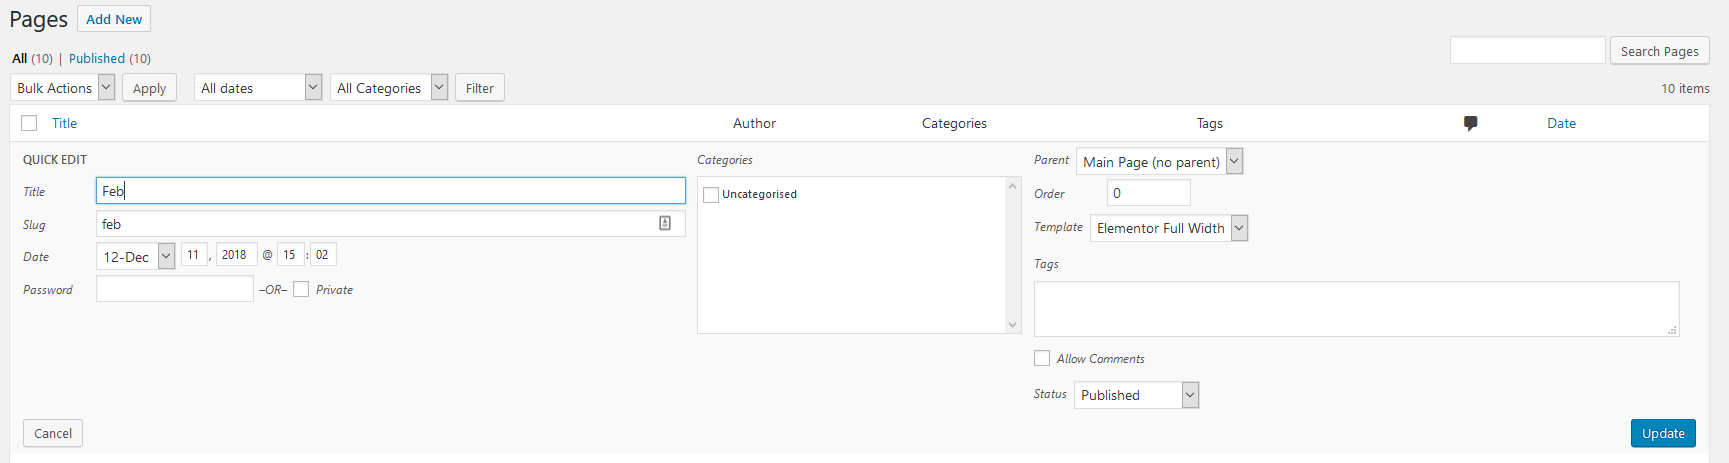
Task: Click Add New page button
Action: 114,19
